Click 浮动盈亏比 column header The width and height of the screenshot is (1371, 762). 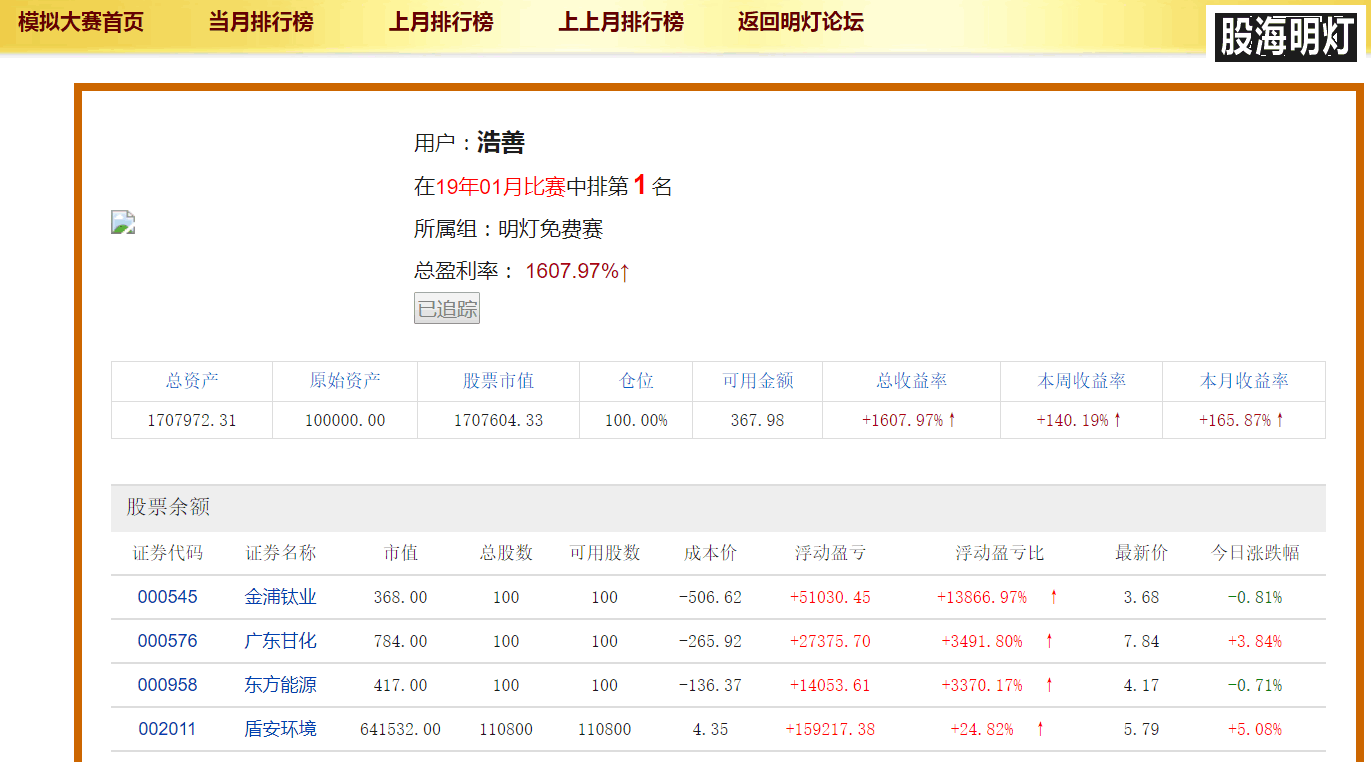[1000, 553]
